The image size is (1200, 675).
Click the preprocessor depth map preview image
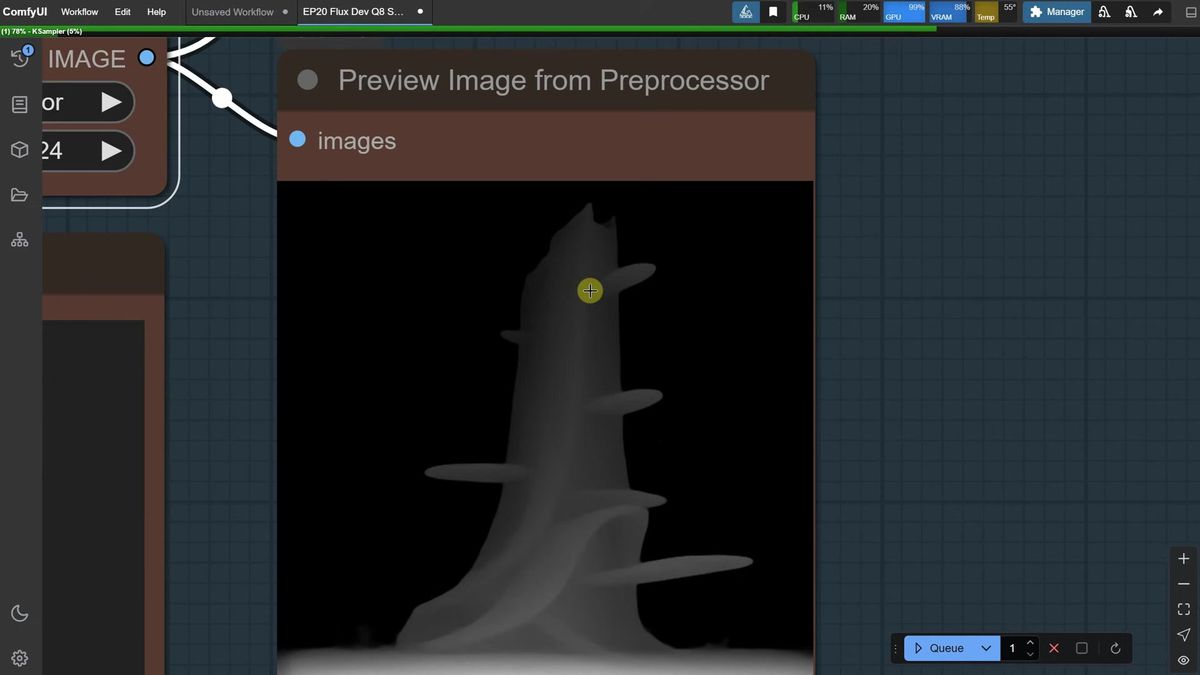(545, 428)
